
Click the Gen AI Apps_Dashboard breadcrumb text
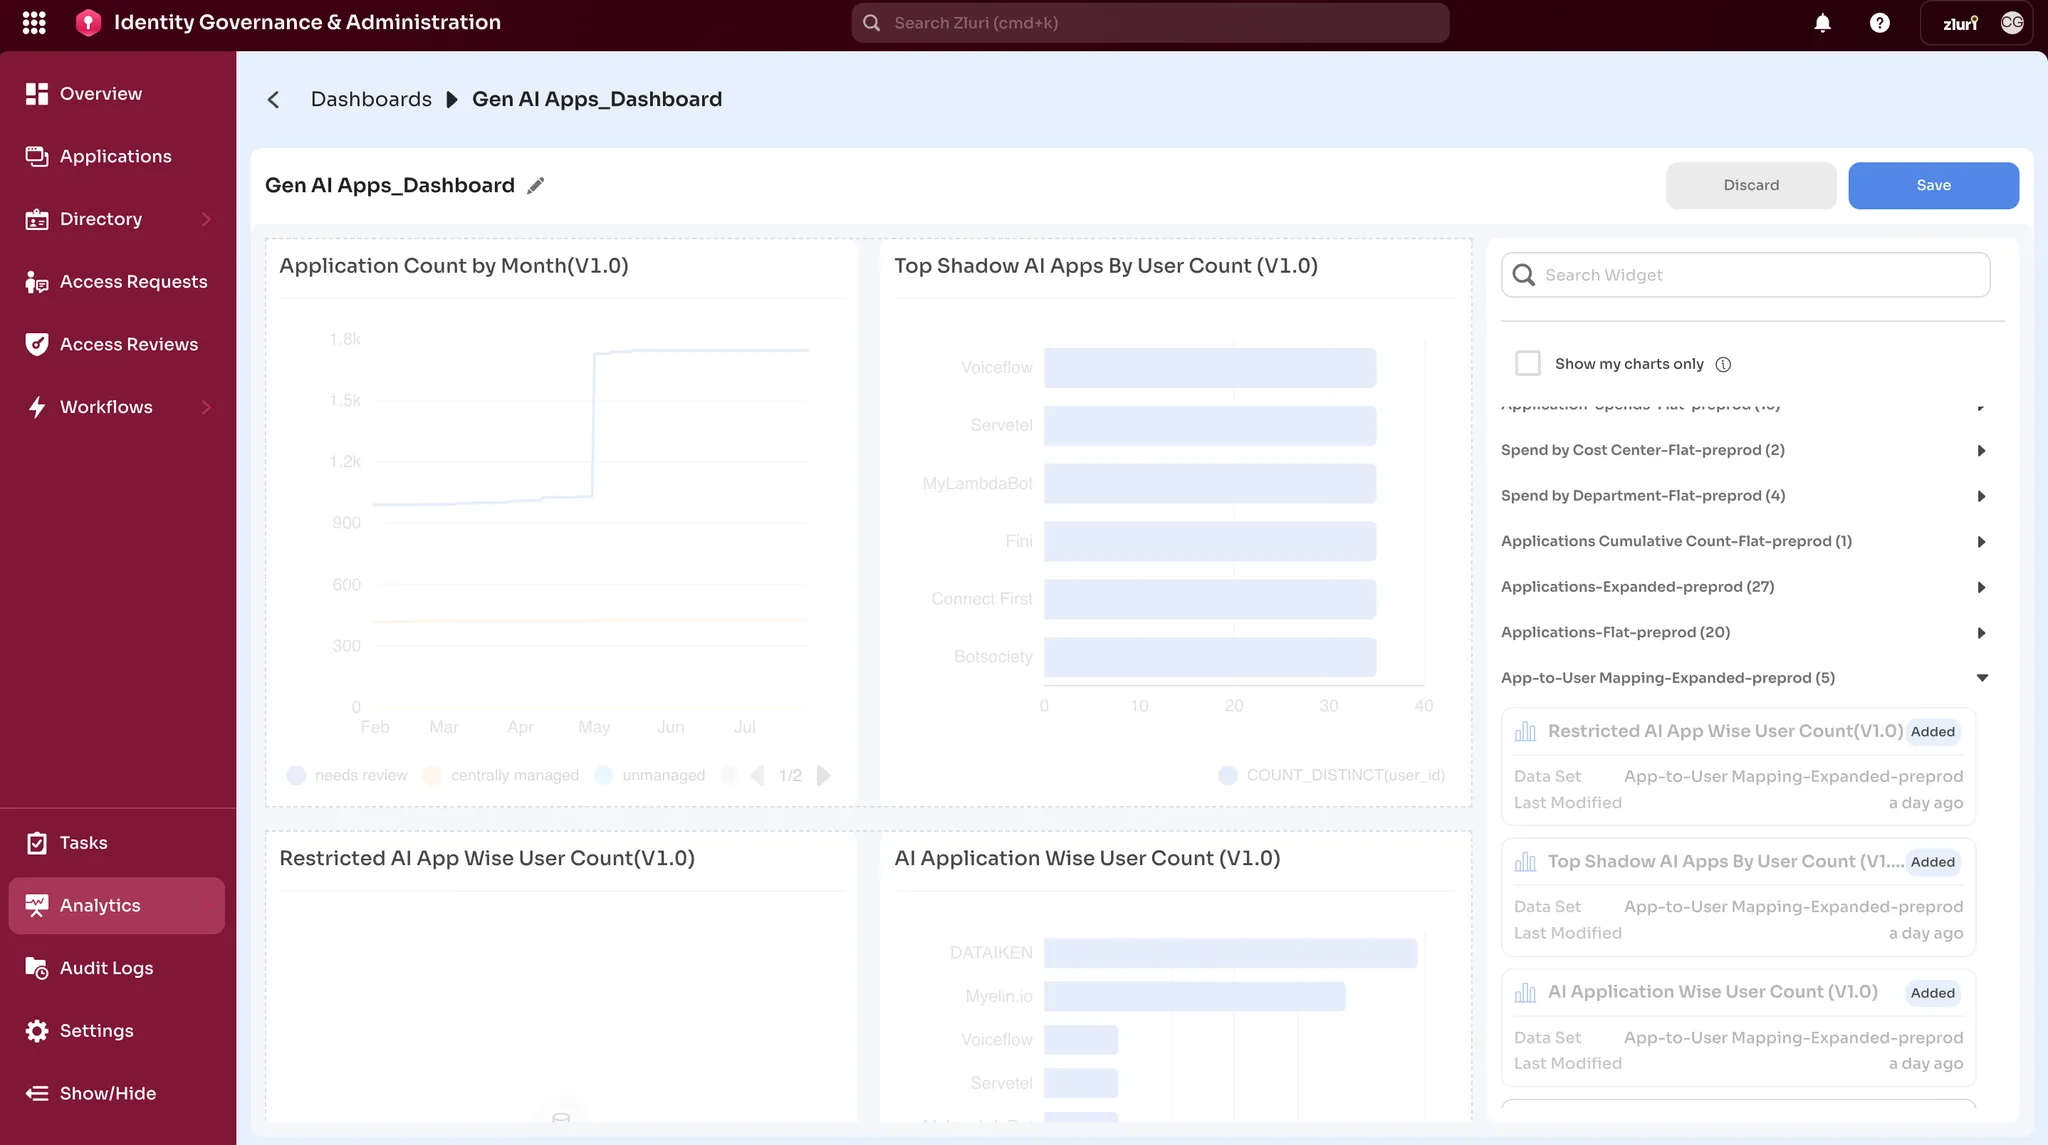[x=597, y=99]
